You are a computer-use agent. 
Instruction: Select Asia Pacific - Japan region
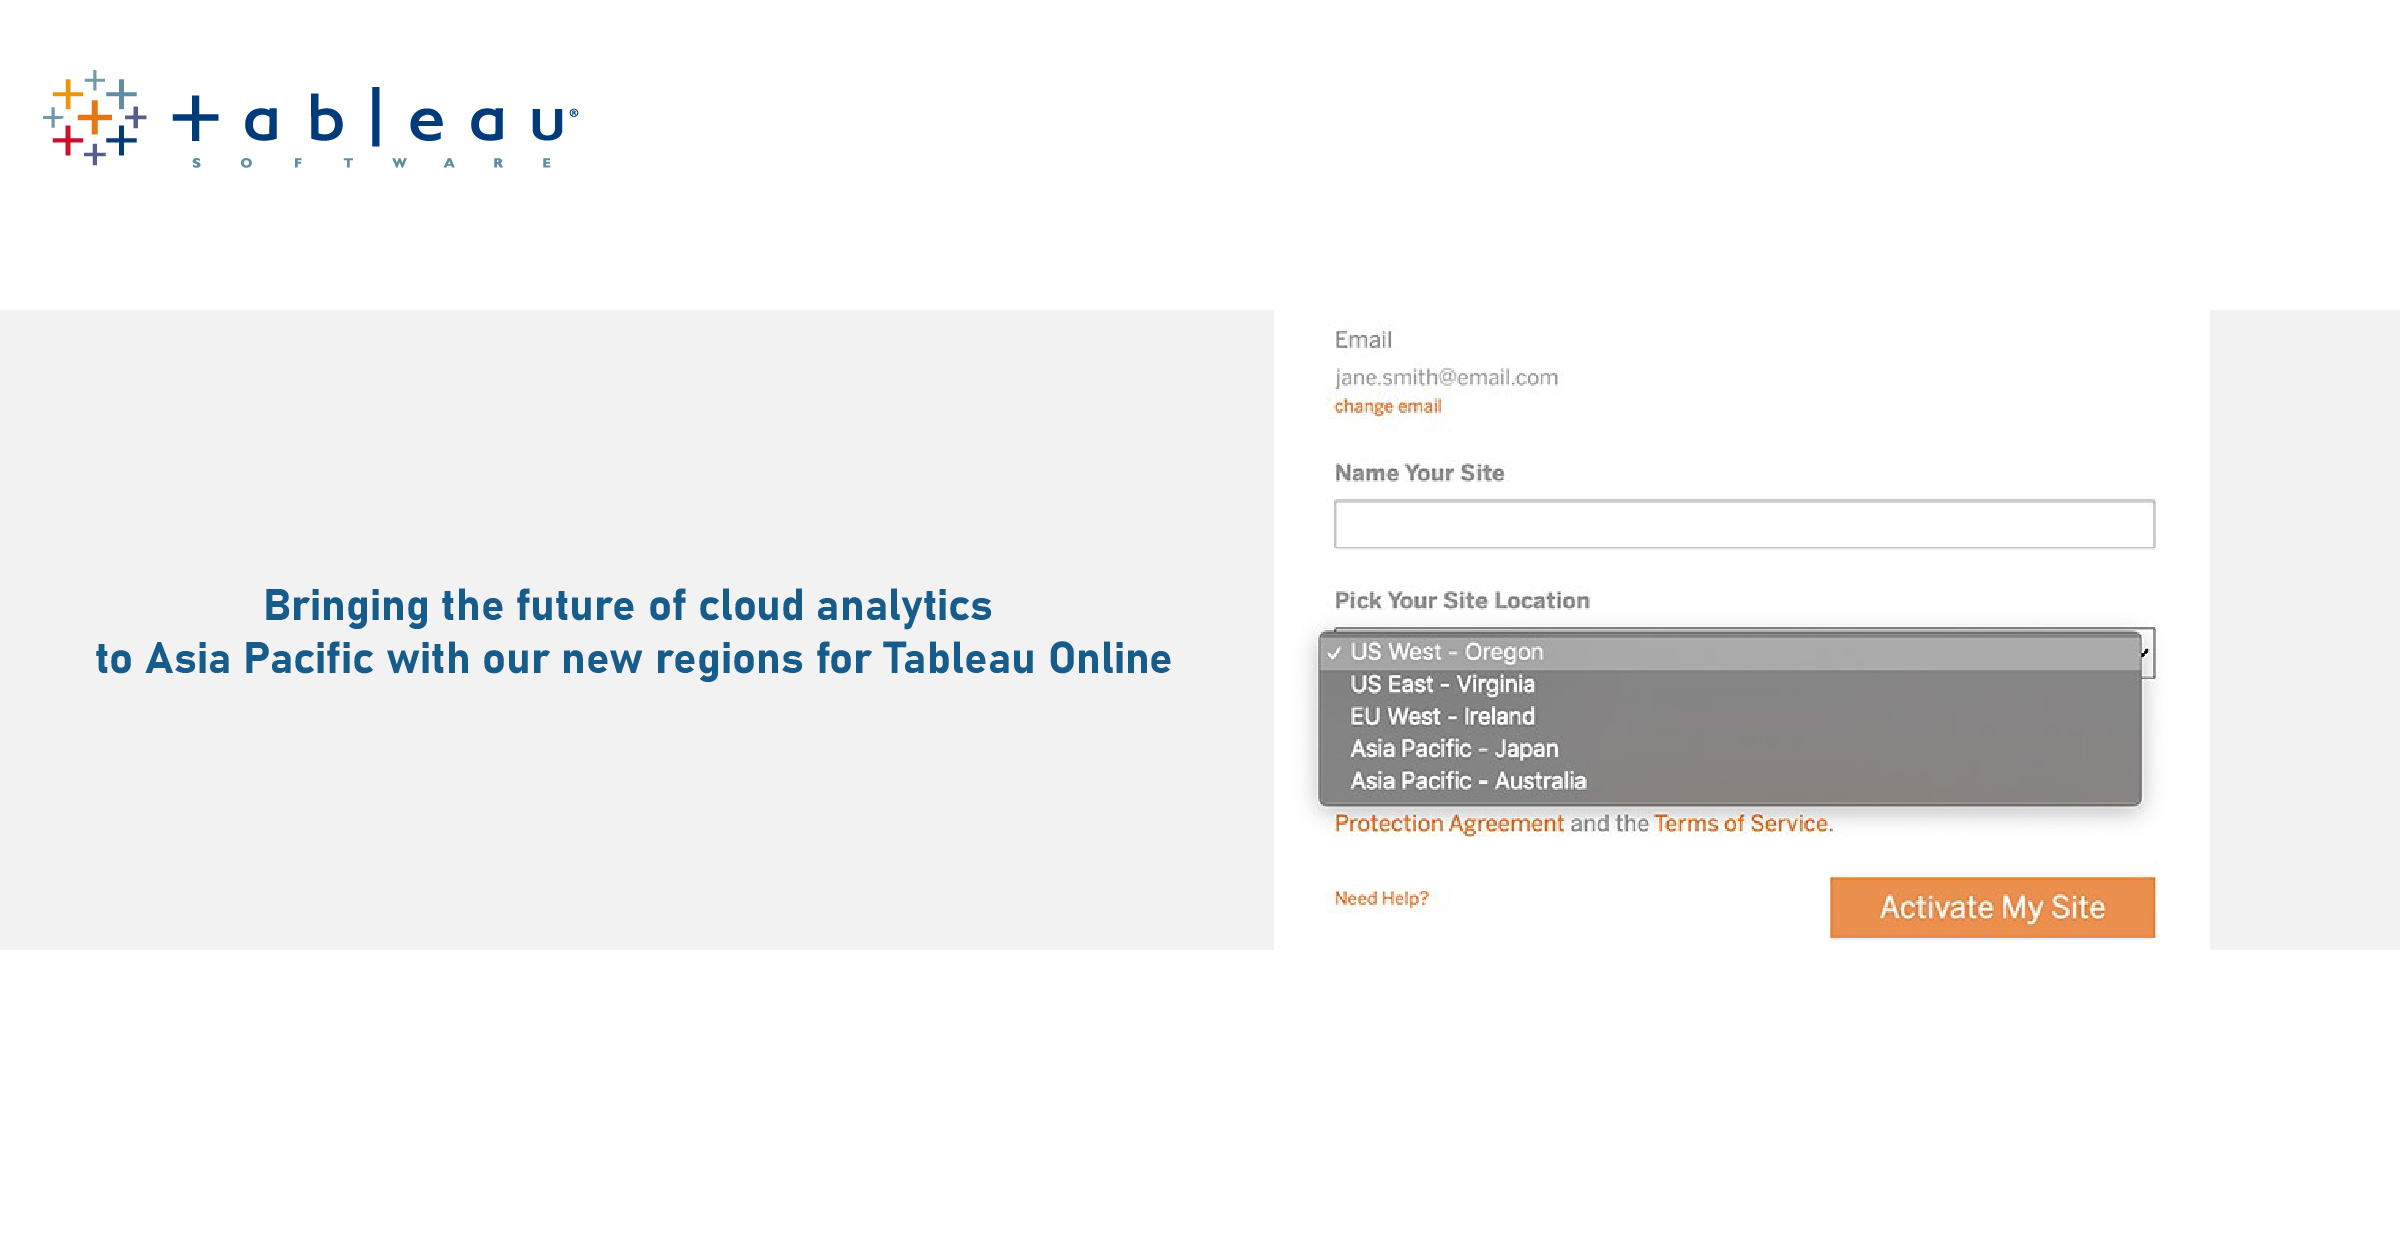1453,749
